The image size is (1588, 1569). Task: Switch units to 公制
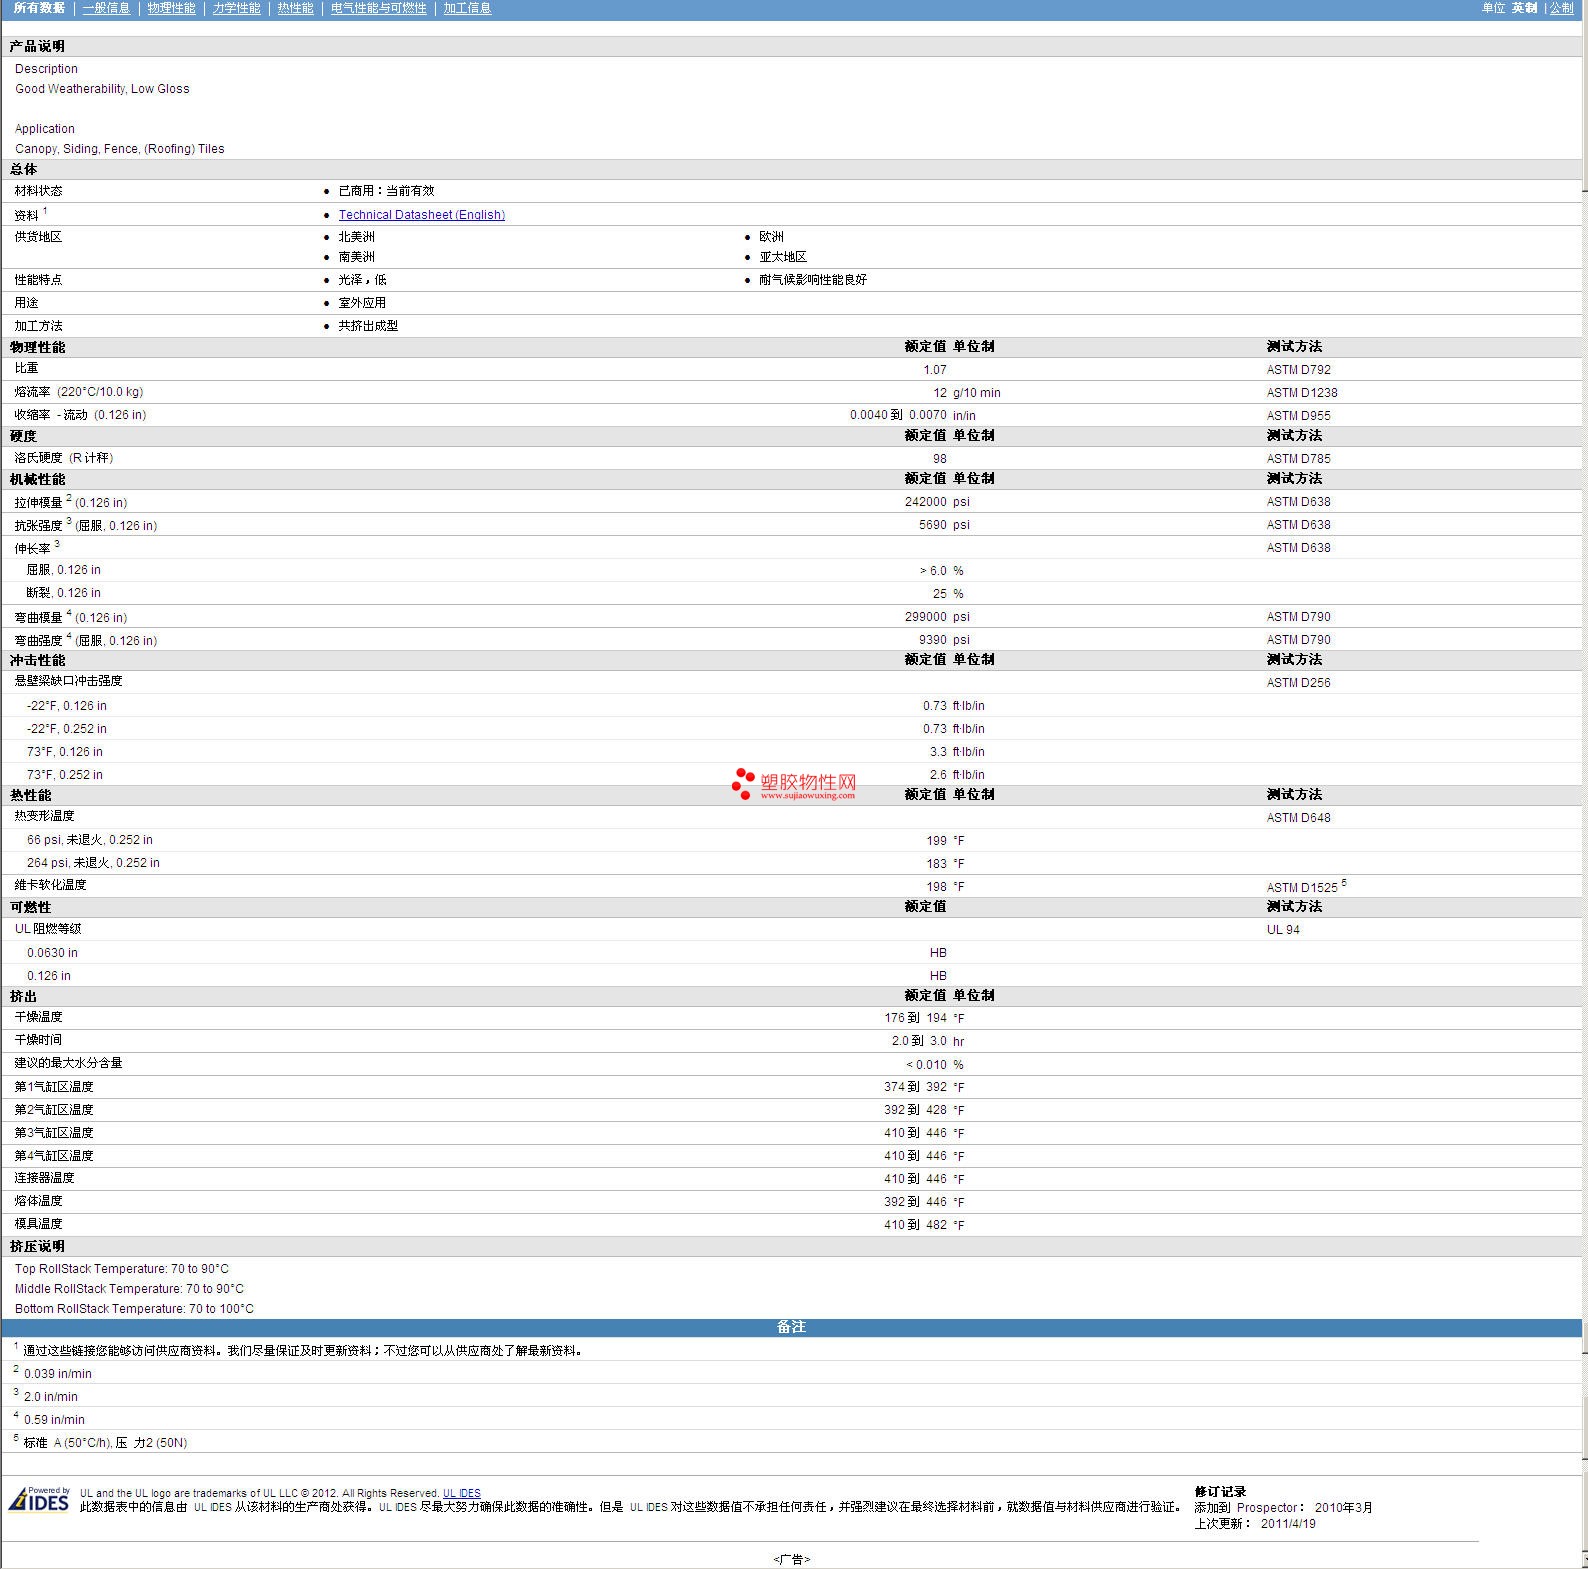1561,8
